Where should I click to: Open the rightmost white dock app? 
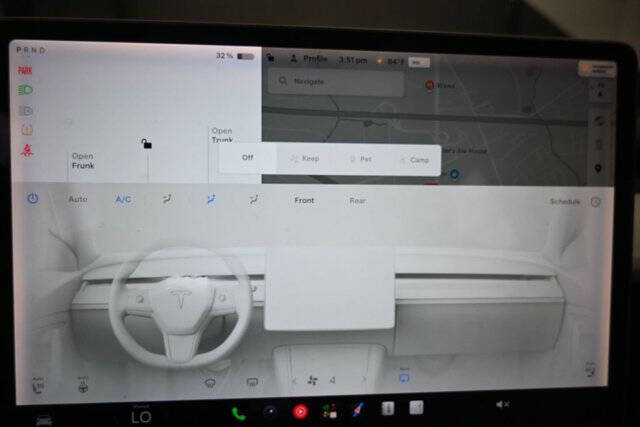point(416,407)
